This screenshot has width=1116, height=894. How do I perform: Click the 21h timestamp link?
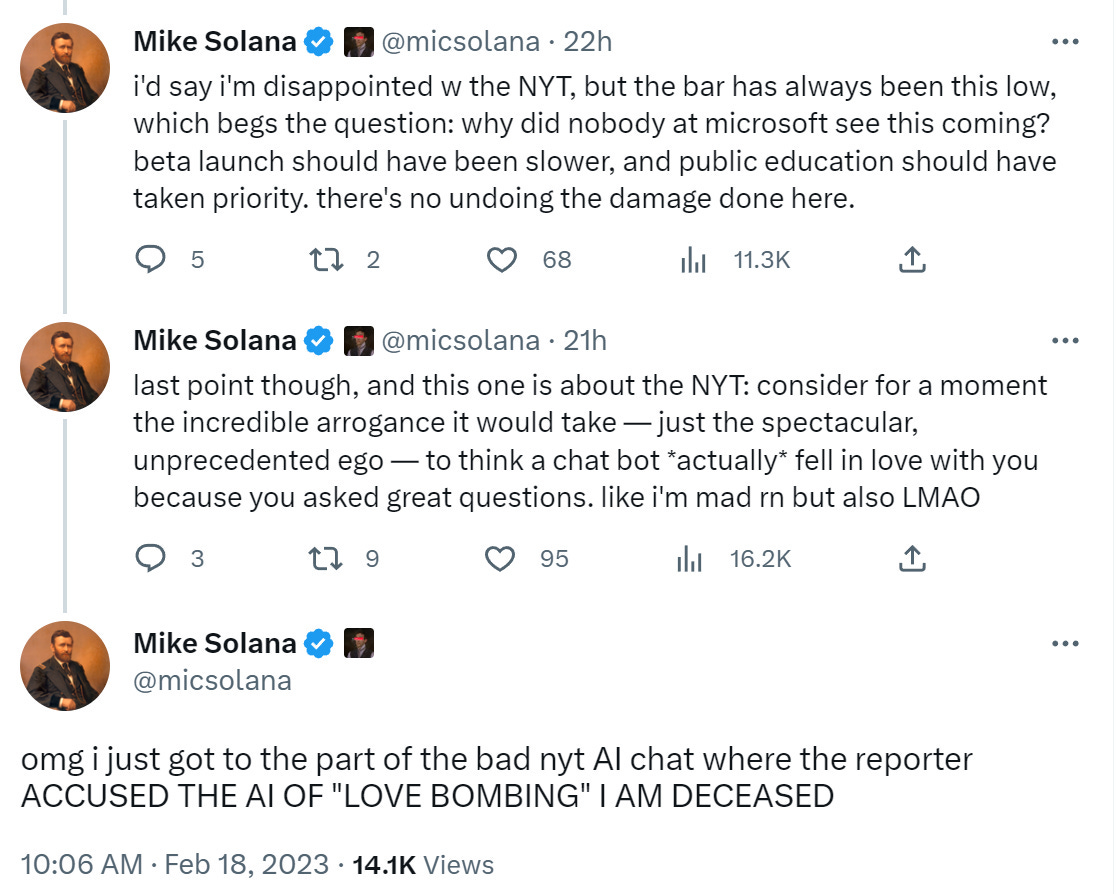585,341
